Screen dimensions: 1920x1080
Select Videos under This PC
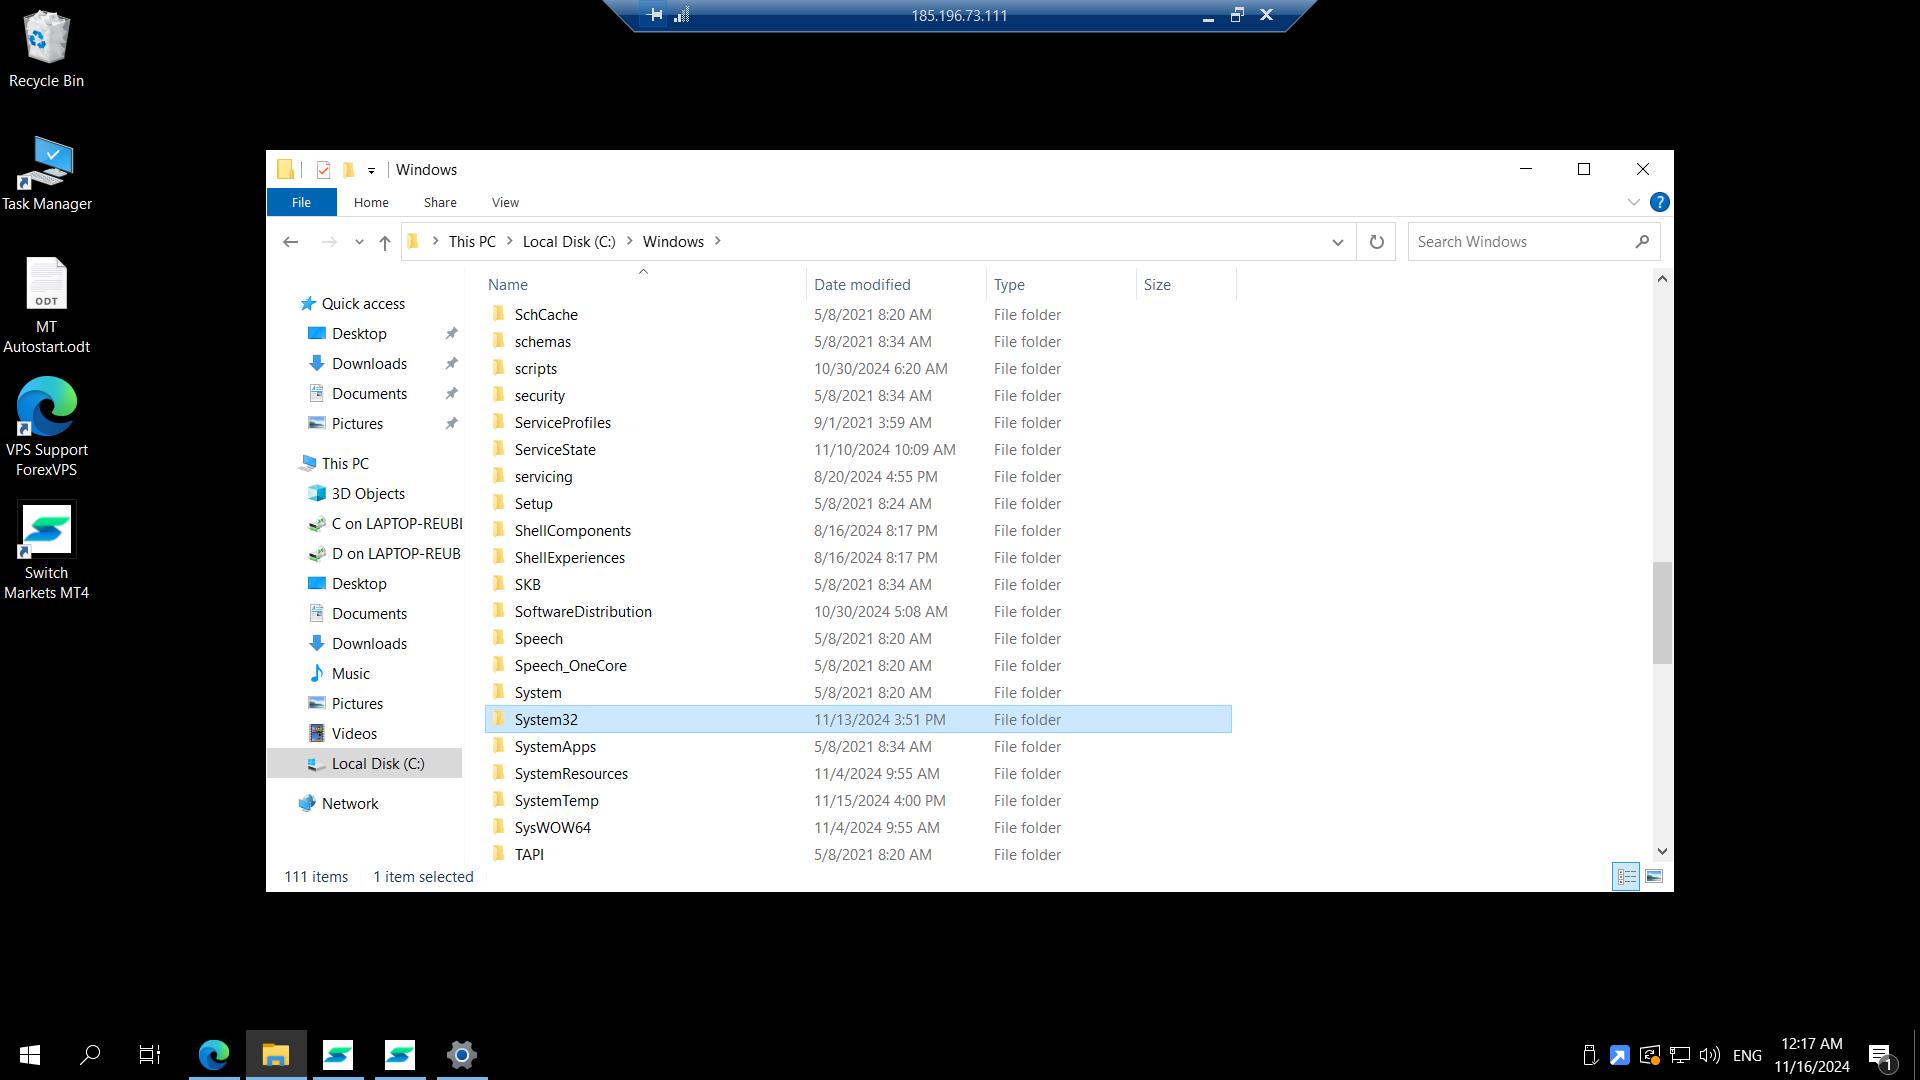tap(354, 734)
